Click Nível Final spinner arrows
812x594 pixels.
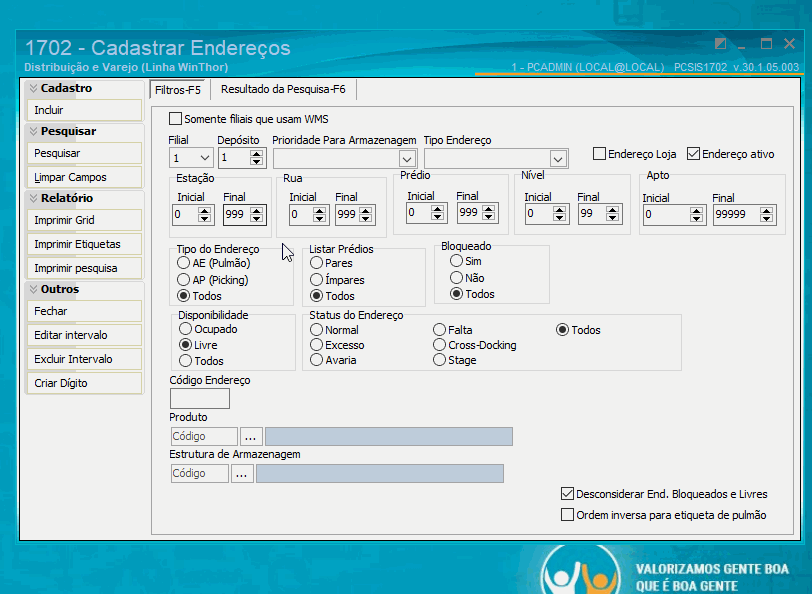[613, 213]
